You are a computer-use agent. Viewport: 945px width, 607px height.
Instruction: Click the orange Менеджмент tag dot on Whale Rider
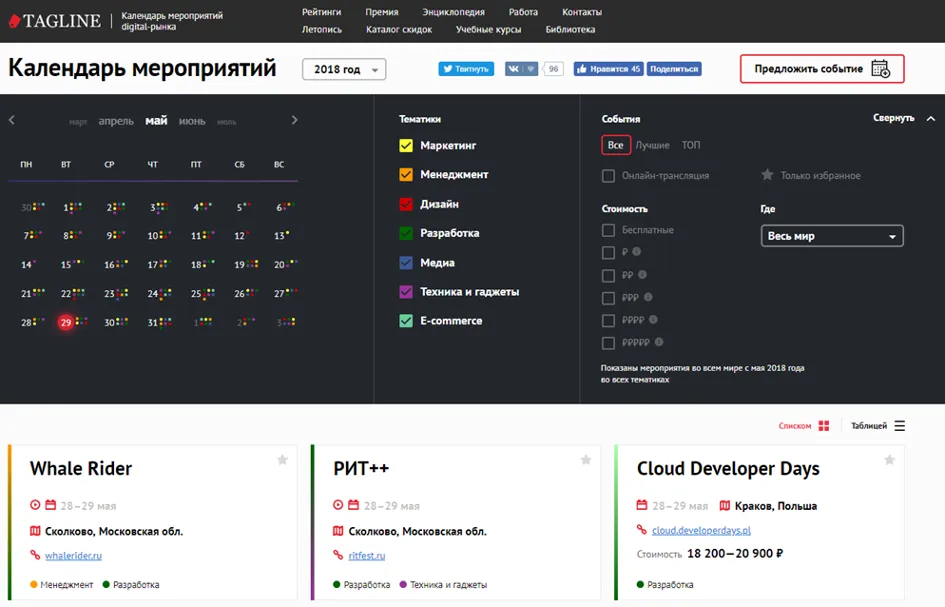click(x=34, y=584)
